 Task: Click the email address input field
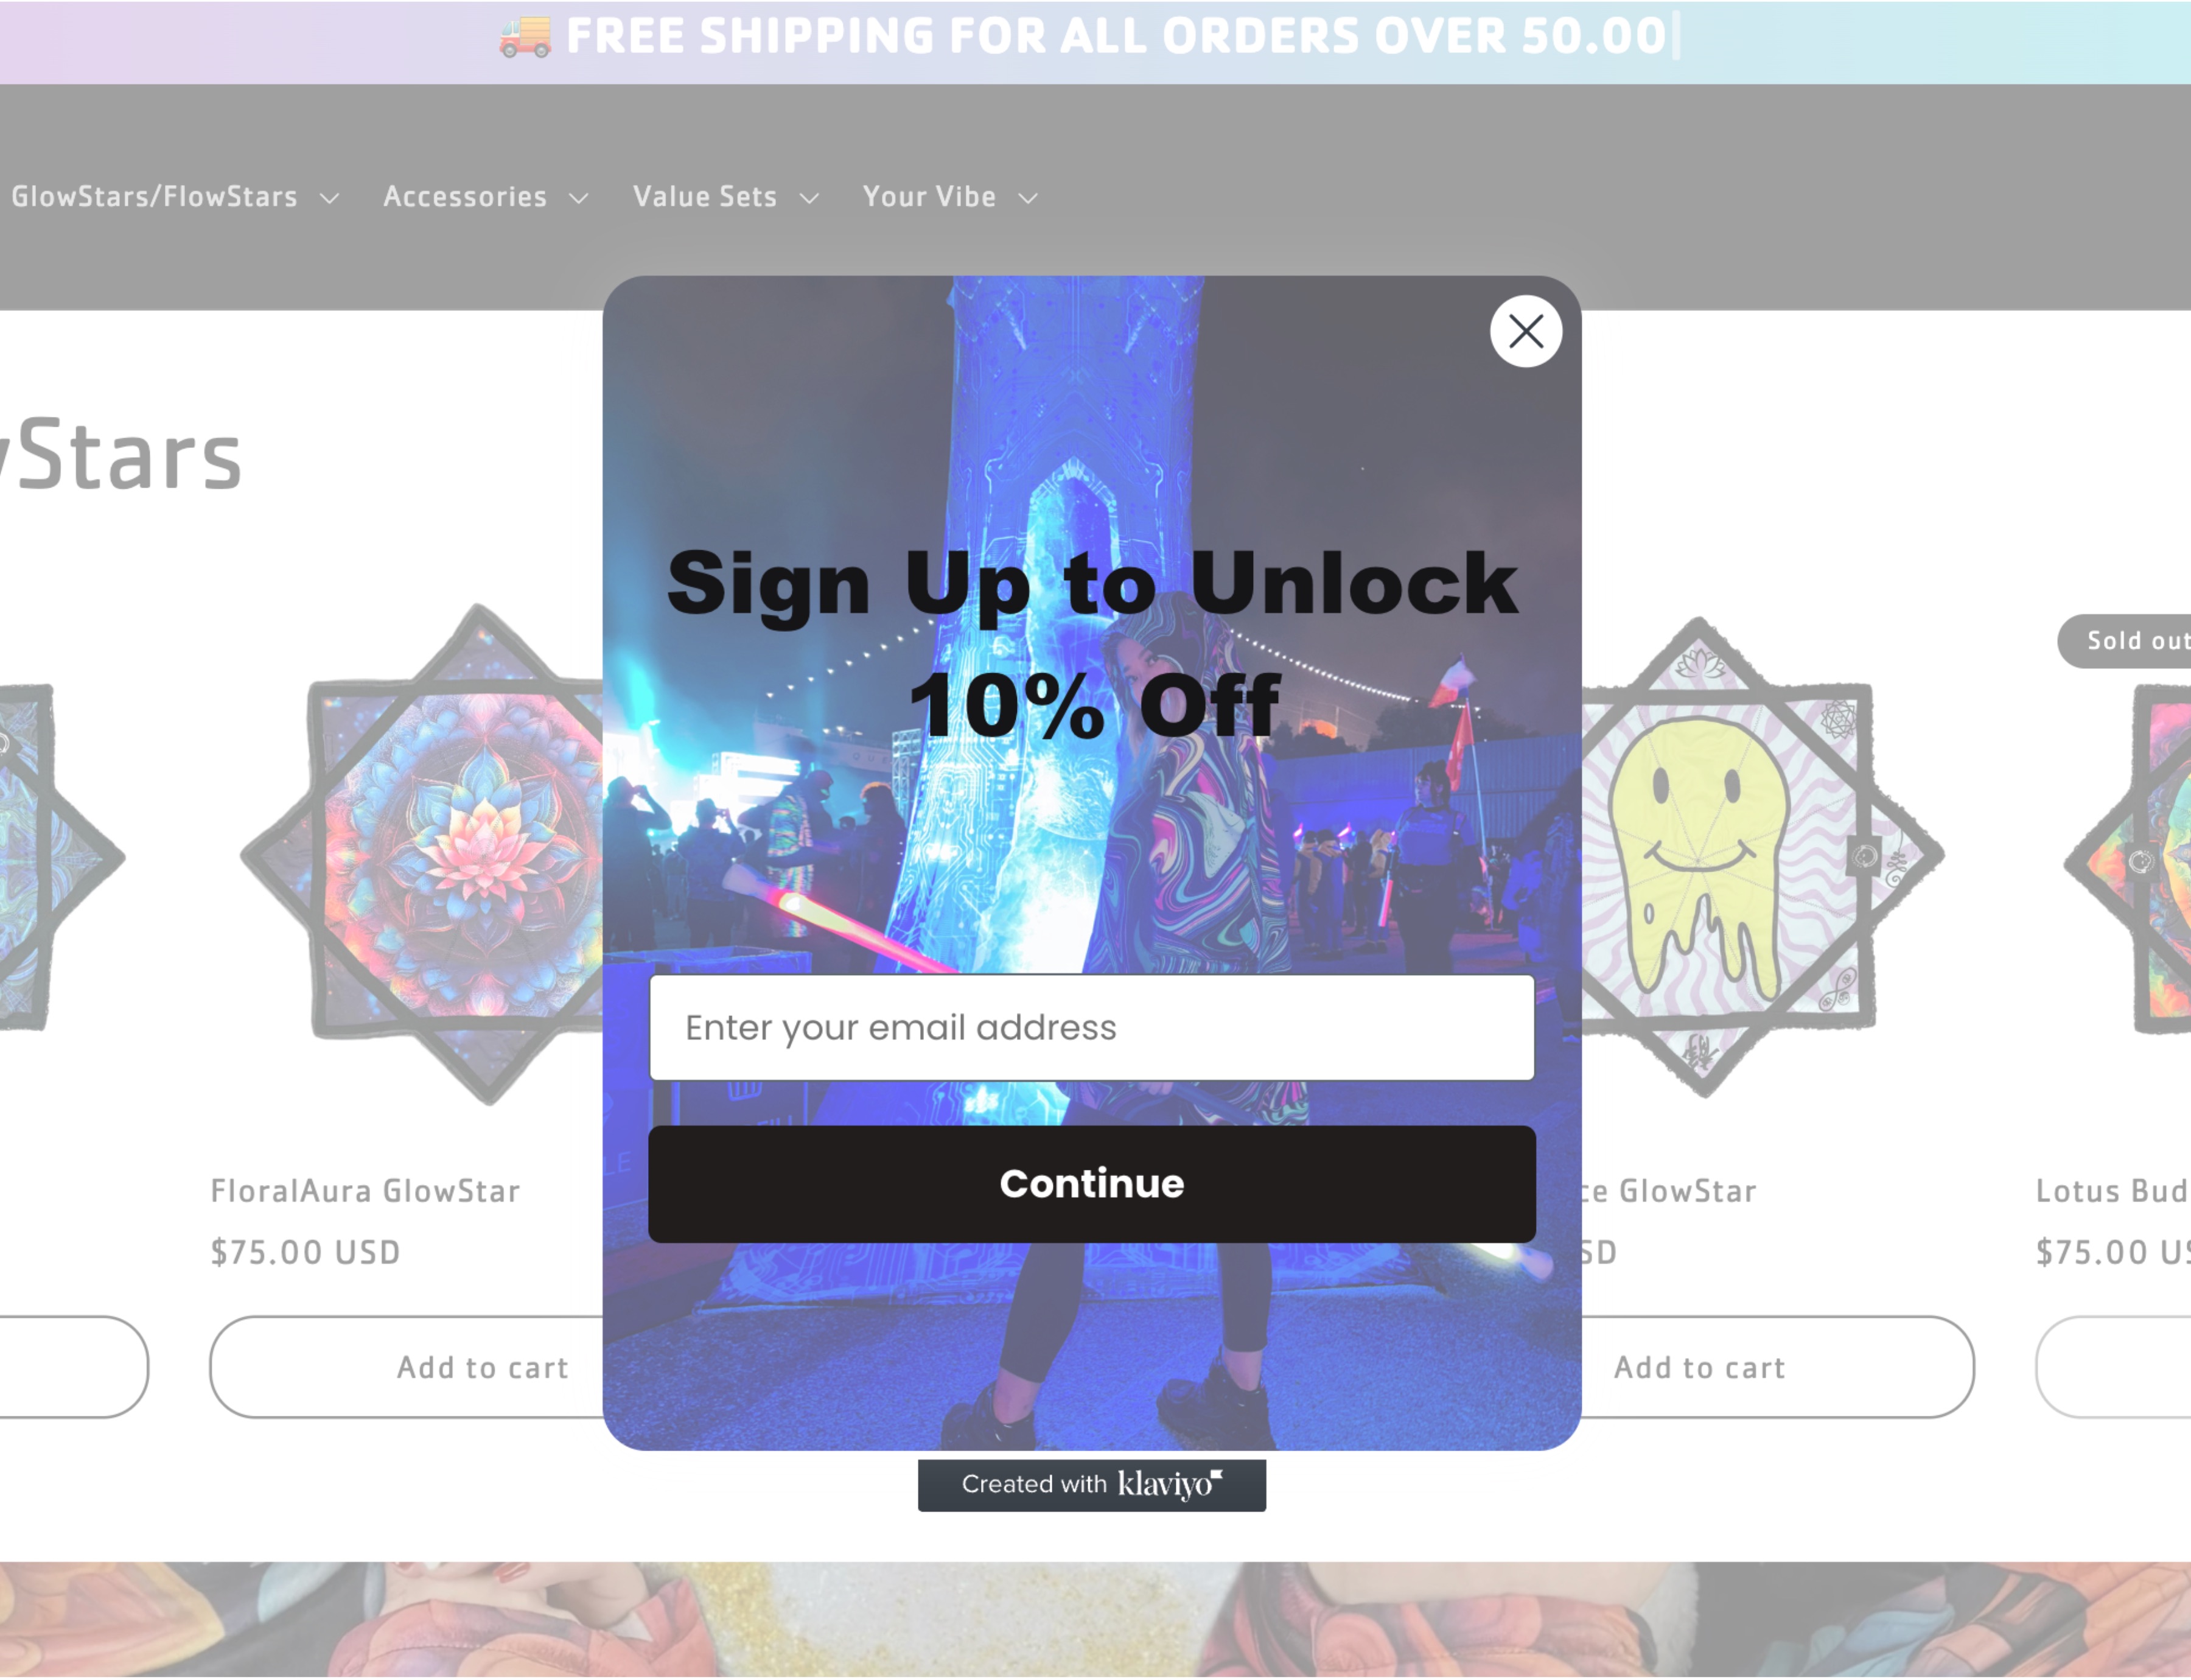1091,1028
